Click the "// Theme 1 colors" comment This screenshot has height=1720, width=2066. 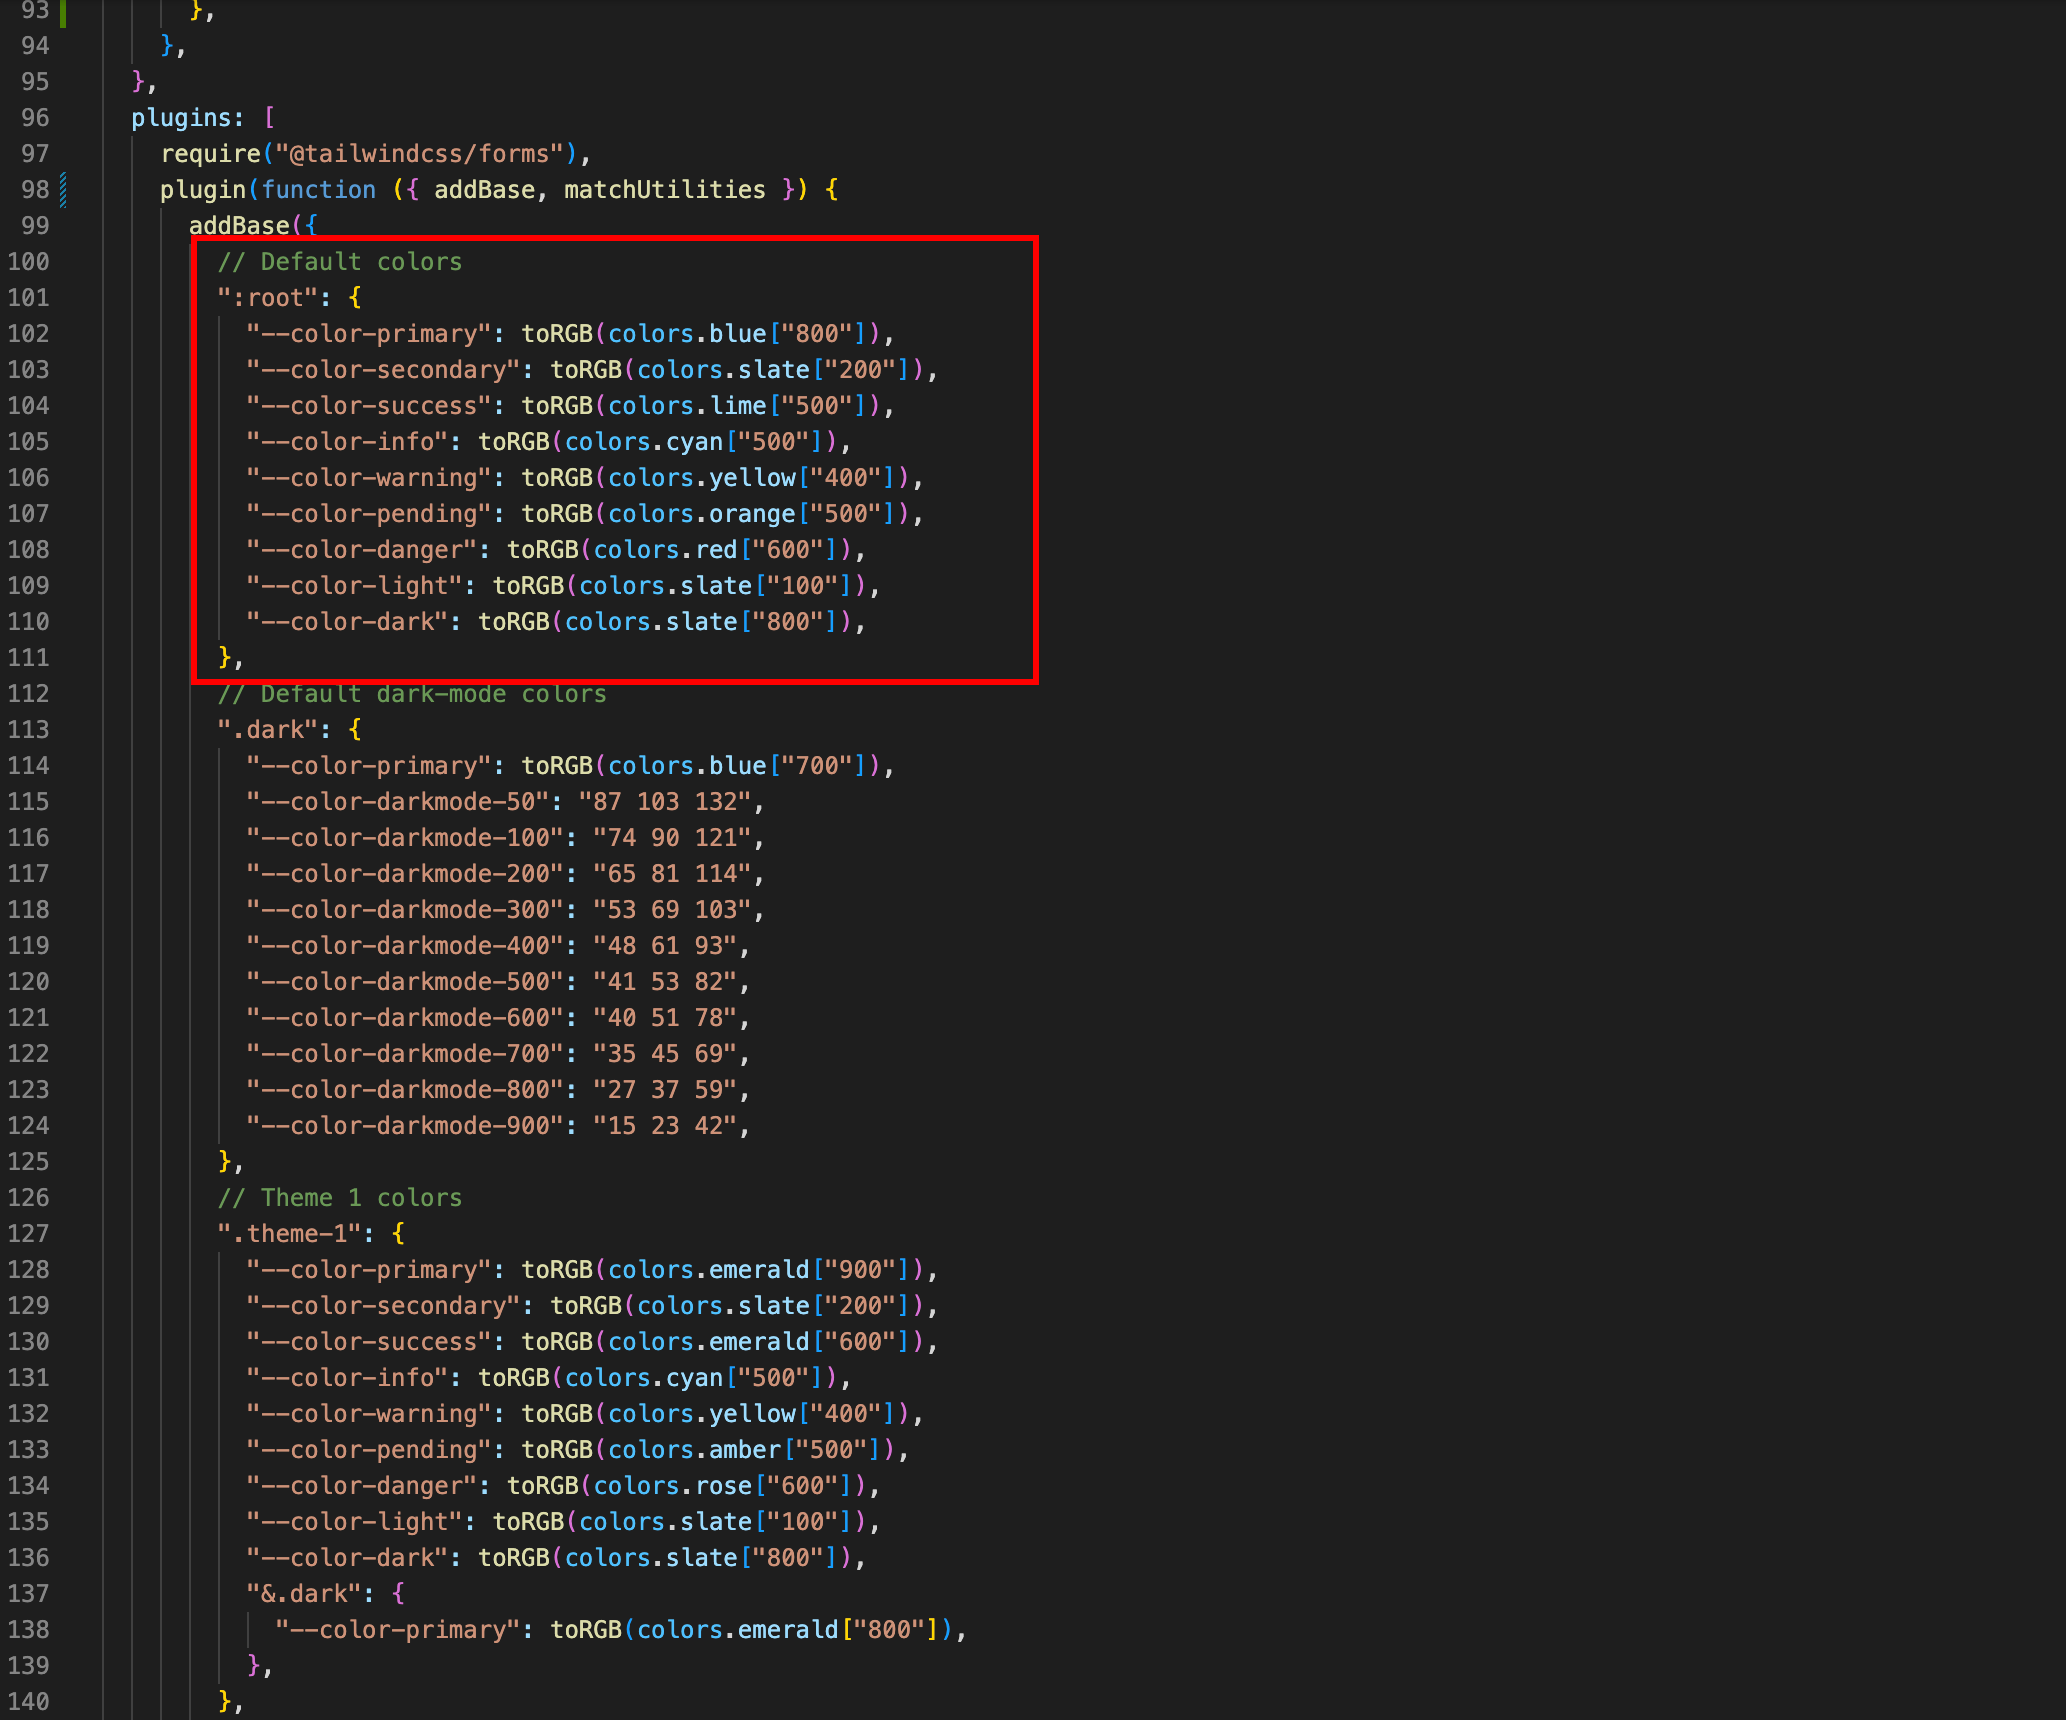point(340,1198)
